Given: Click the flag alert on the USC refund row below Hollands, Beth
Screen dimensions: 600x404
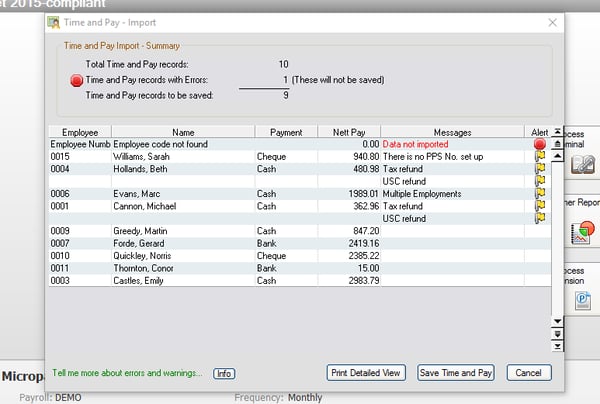Looking at the screenshot, I should (x=540, y=181).
